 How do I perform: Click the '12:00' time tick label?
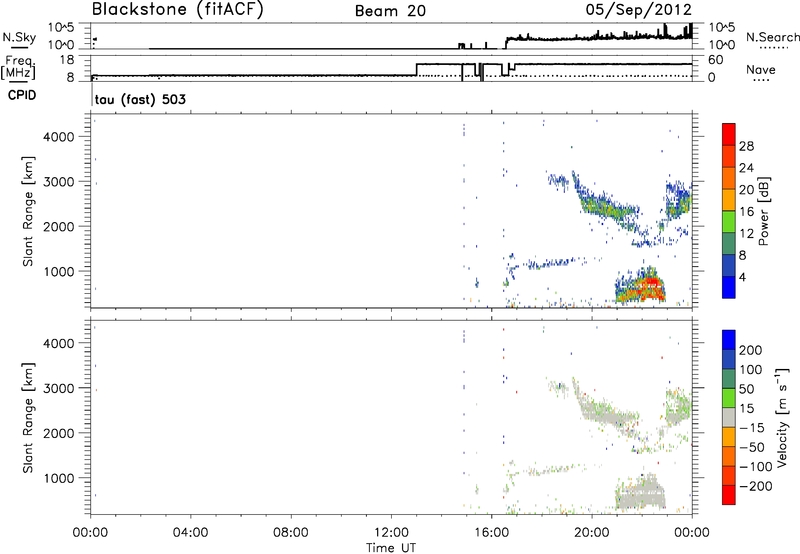click(x=391, y=533)
